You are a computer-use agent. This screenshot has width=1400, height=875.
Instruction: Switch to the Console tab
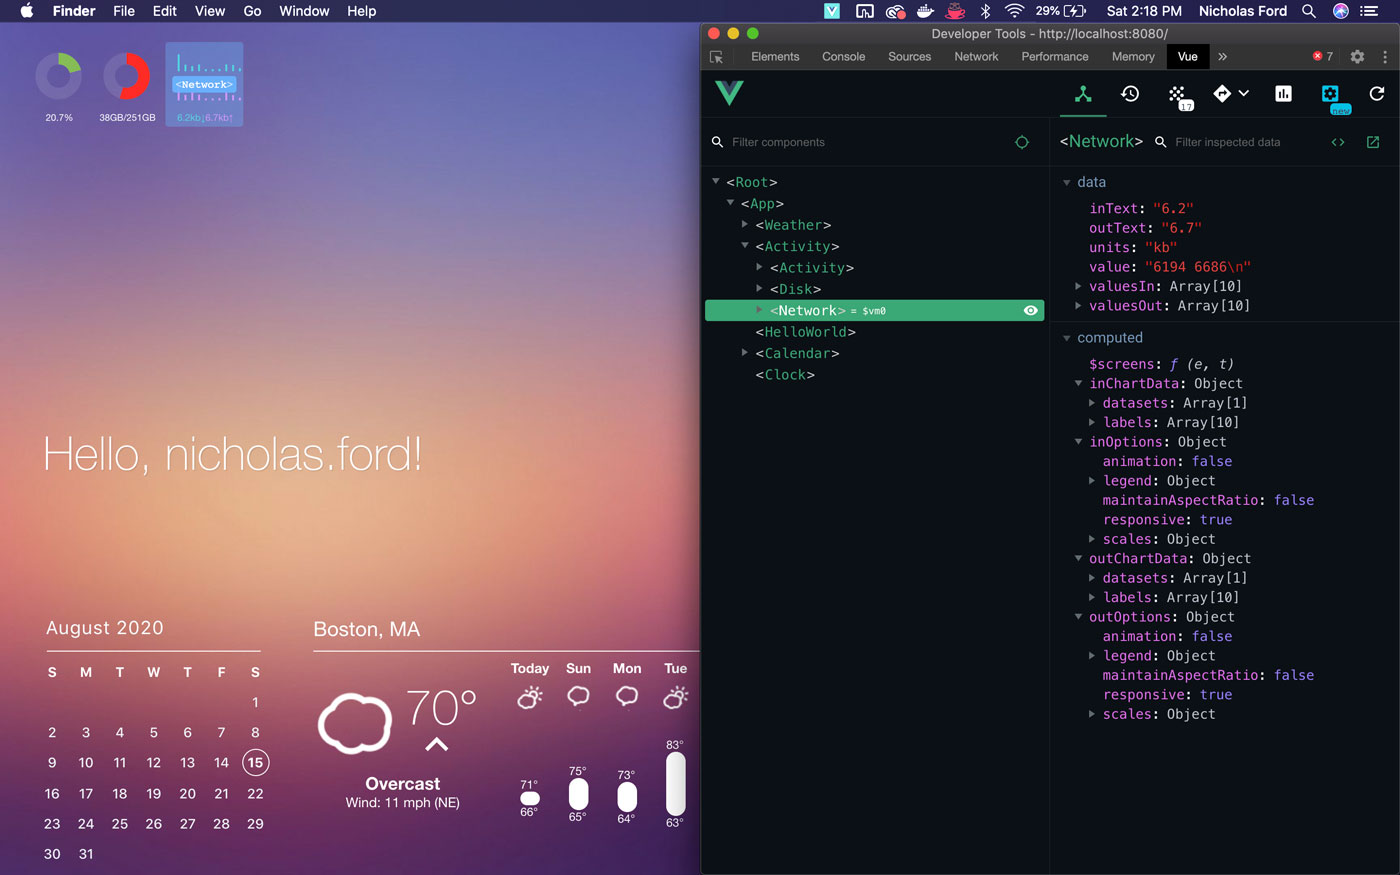click(x=843, y=57)
